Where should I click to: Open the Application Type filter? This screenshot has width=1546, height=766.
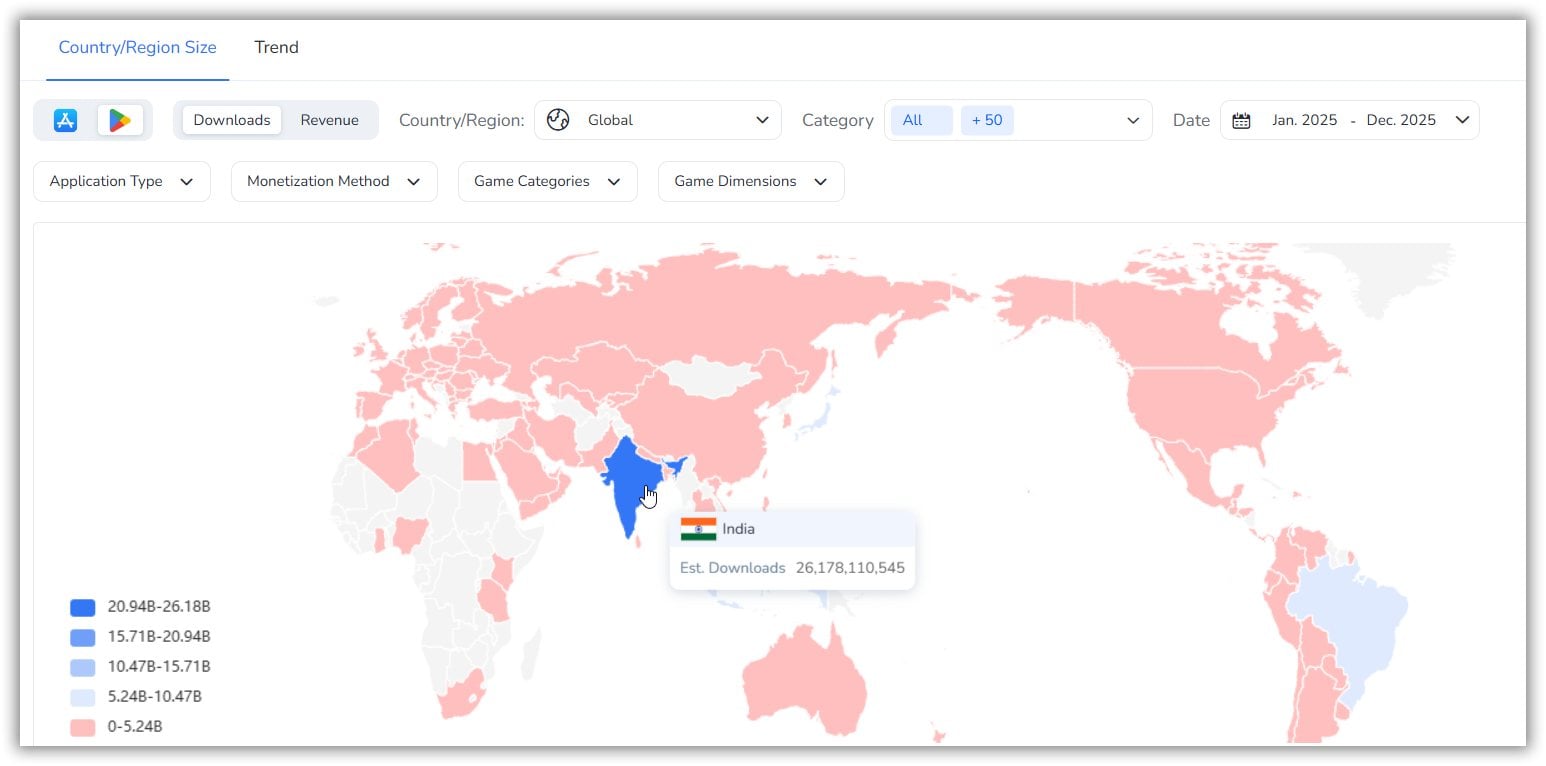pos(122,181)
